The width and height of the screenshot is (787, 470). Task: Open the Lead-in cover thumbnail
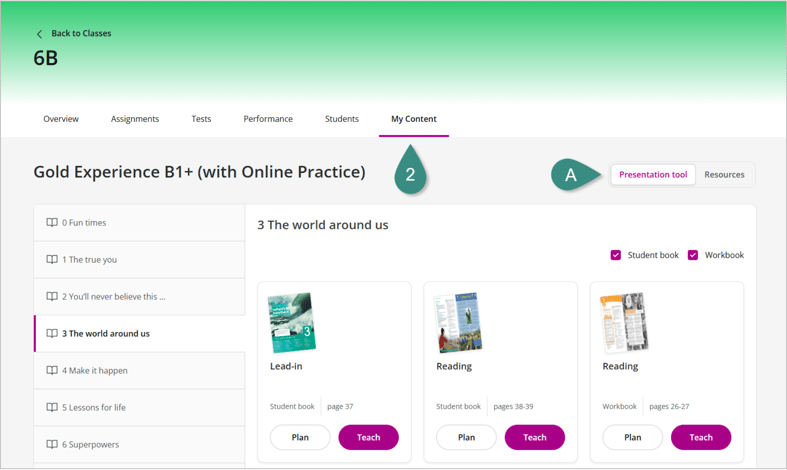pyautogui.click(x=292, y=322)
